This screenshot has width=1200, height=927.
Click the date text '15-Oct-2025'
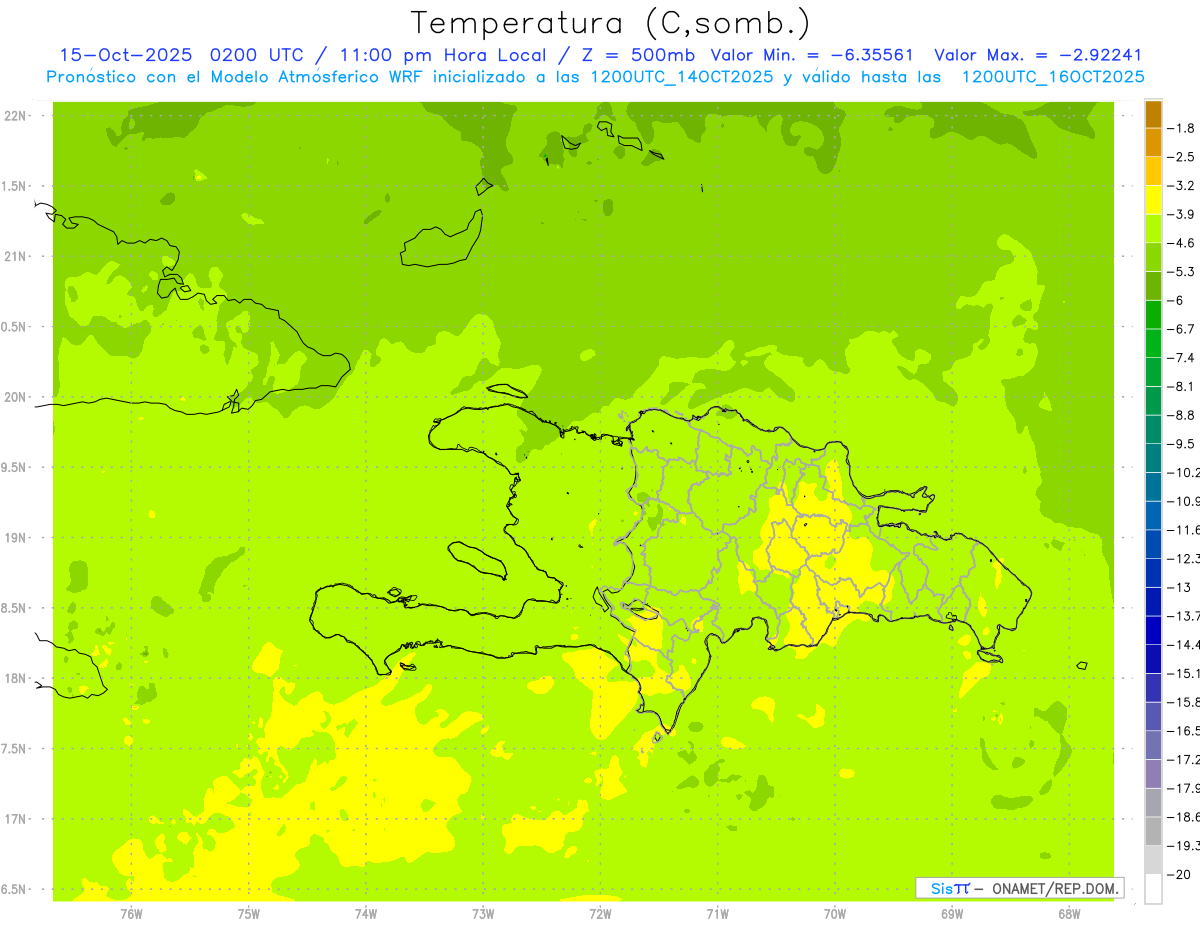click(128, 55)
